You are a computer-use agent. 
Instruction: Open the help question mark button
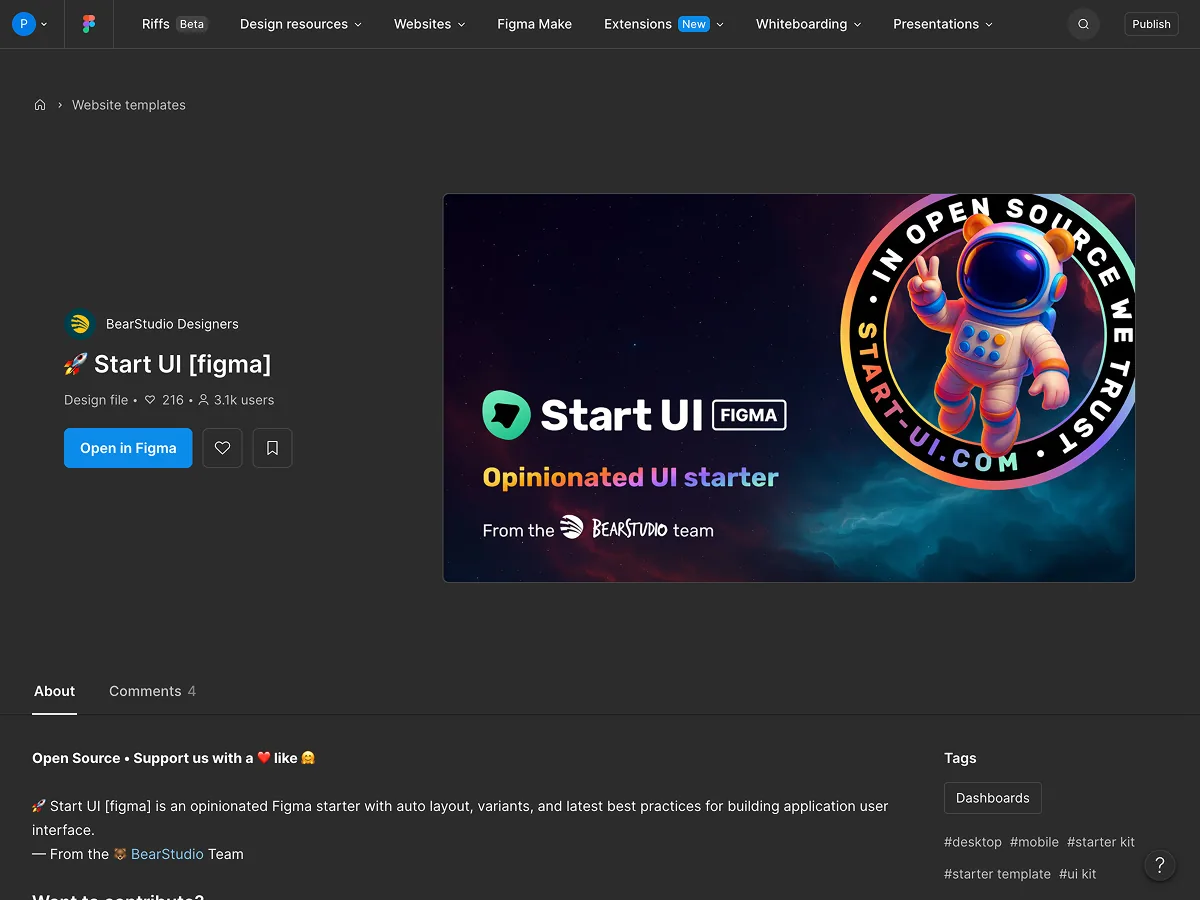coord(1160,865)
